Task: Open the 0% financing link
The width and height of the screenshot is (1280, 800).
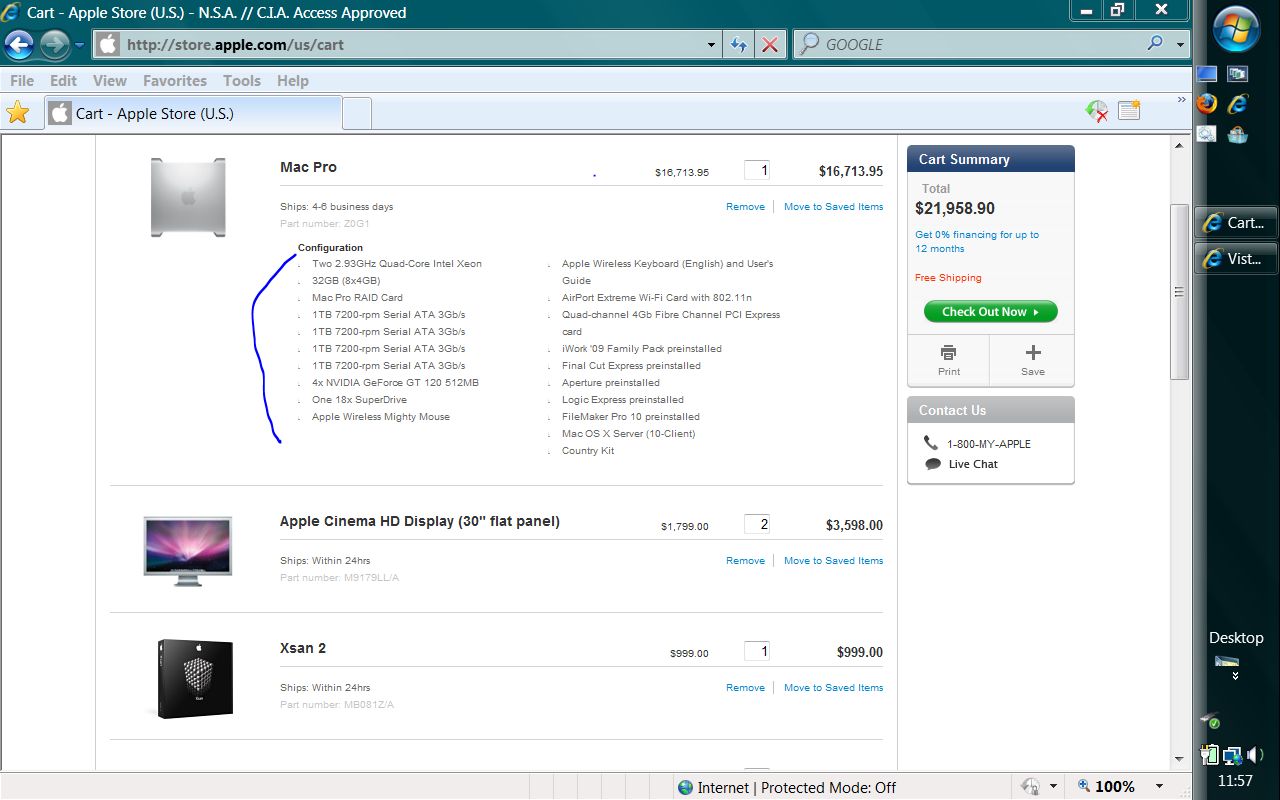Action: (977, 242)
